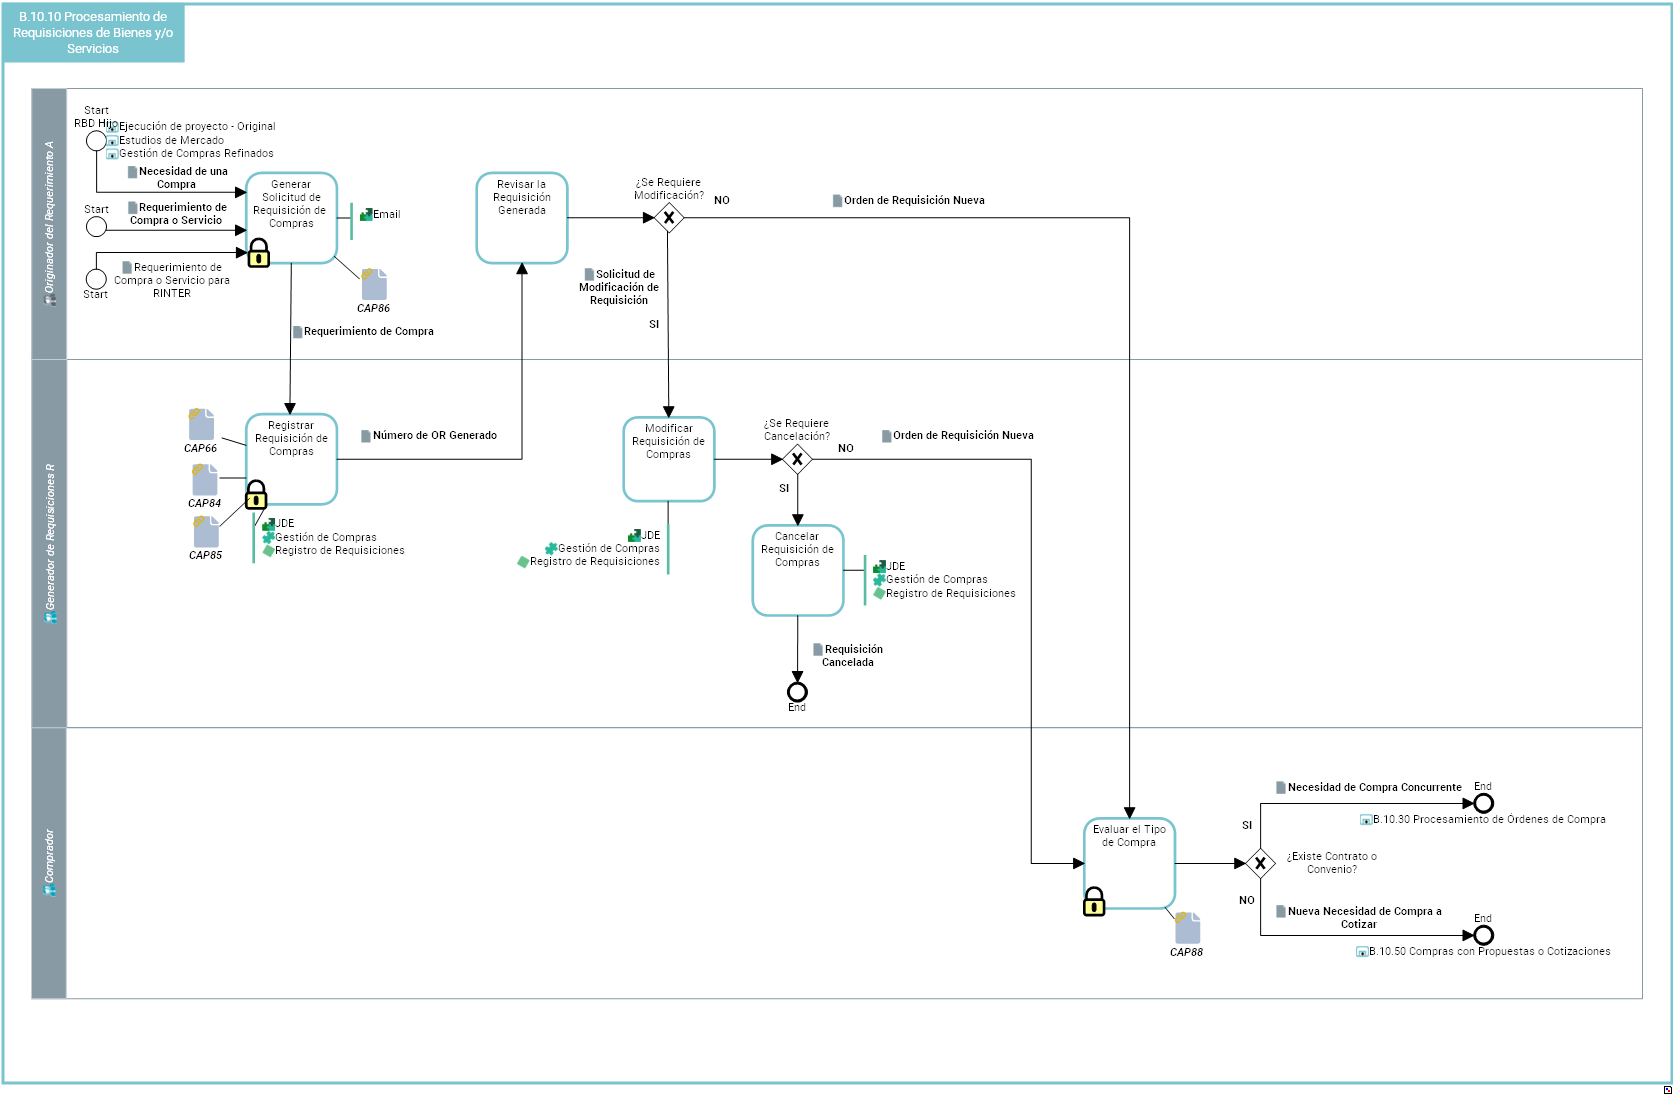Image resolution: width=1673 pixels, height=1095 pixels.
Task: Click start event for RINTER requirement
Action: [x=96, y=279]
